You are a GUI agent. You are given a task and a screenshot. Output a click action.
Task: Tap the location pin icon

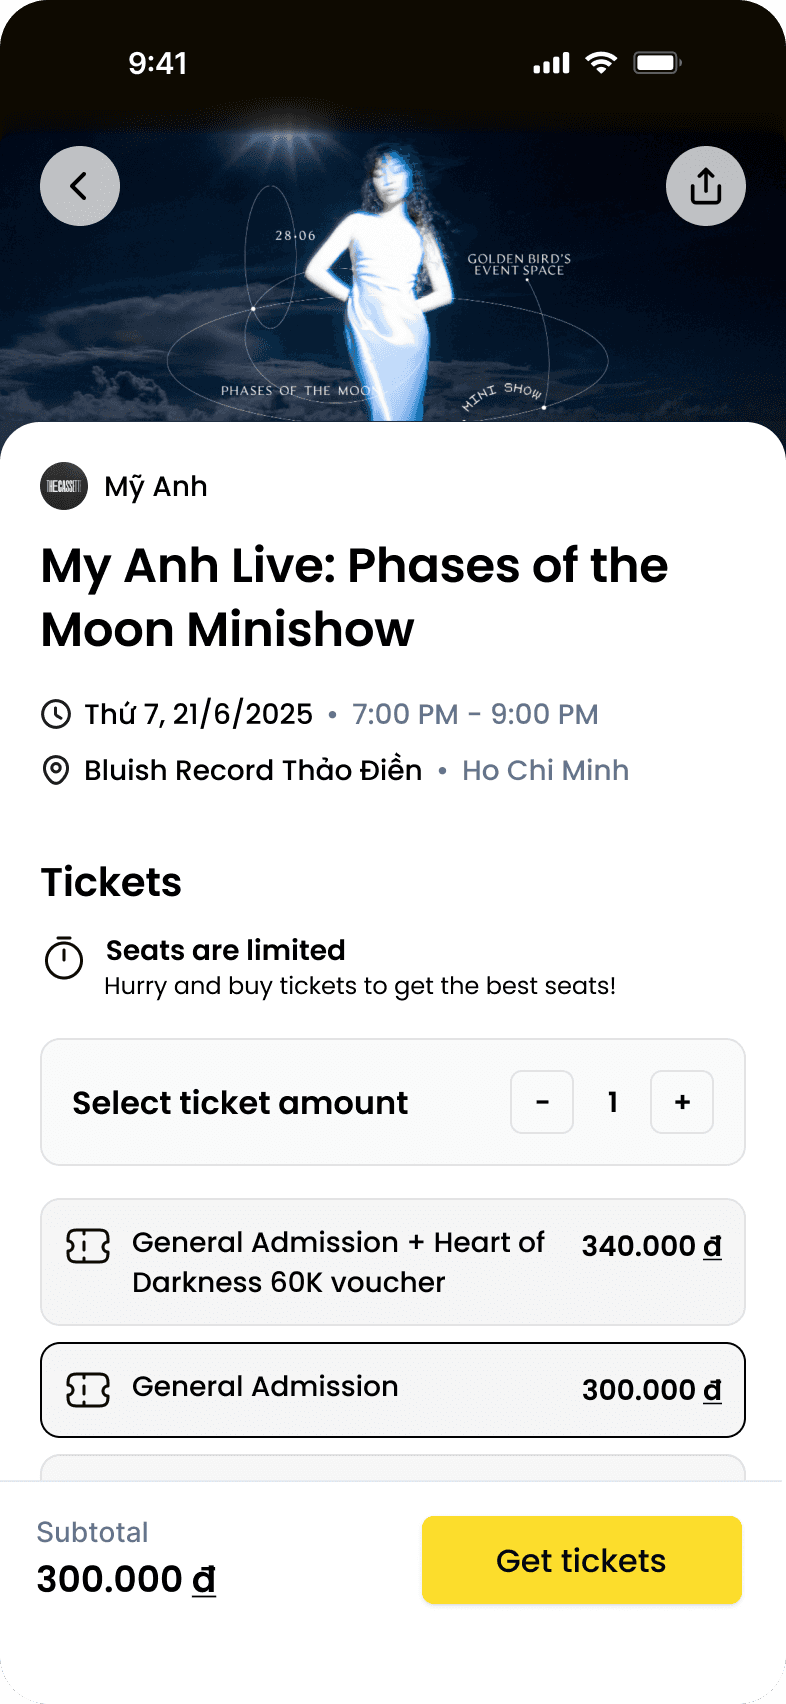(56, 771)
